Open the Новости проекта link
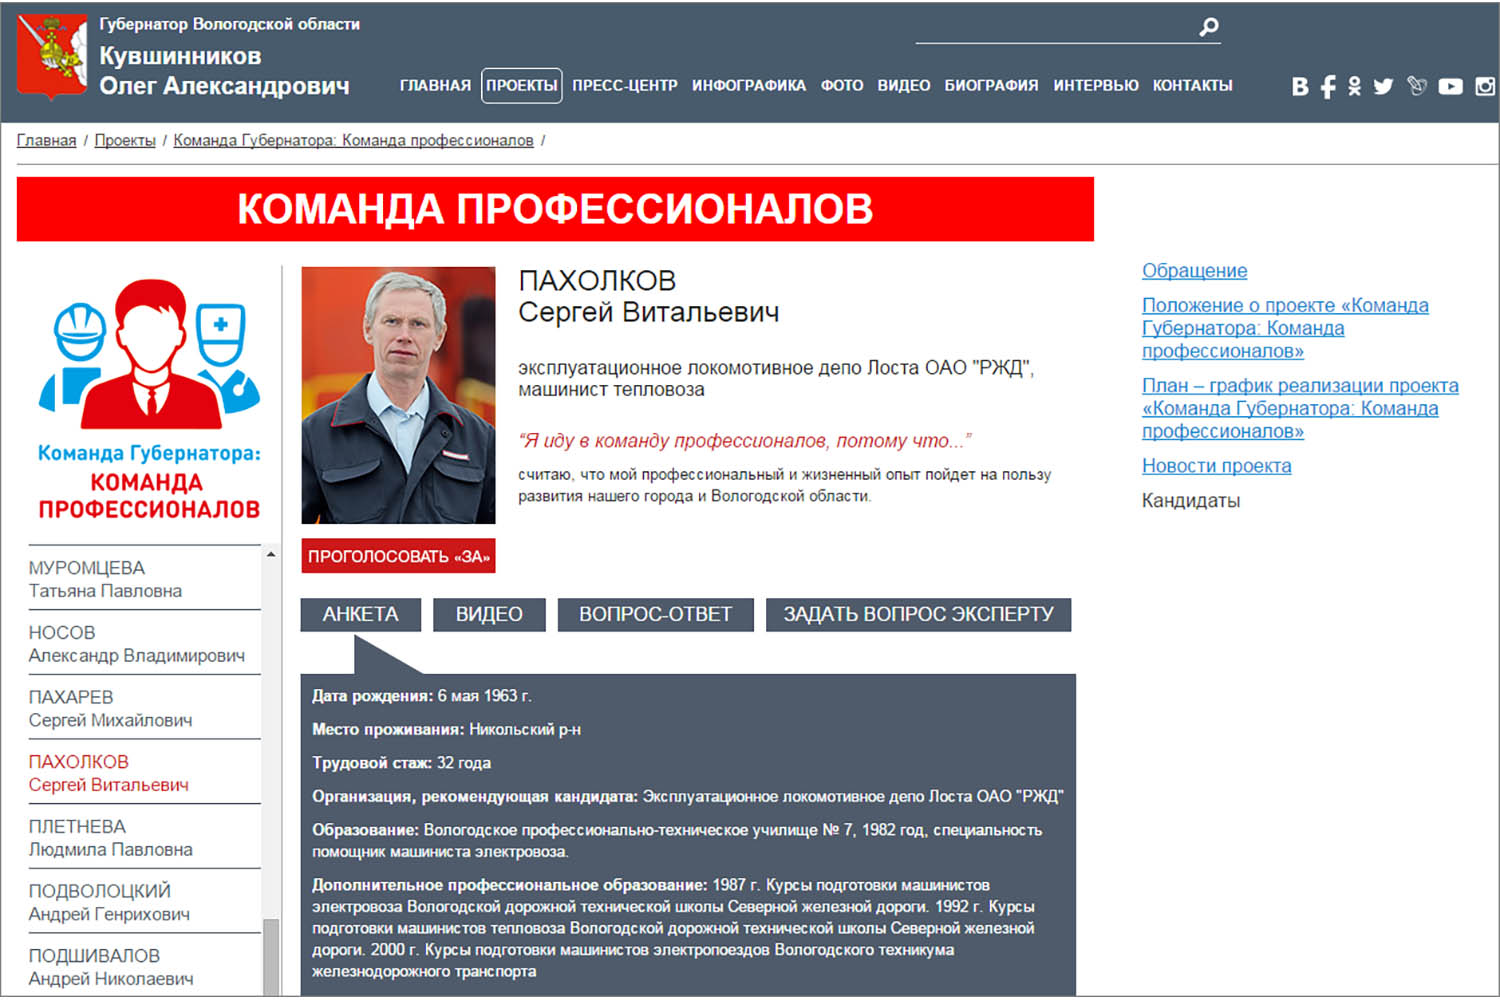The image size is (1500, 1000). (1216, 466)
